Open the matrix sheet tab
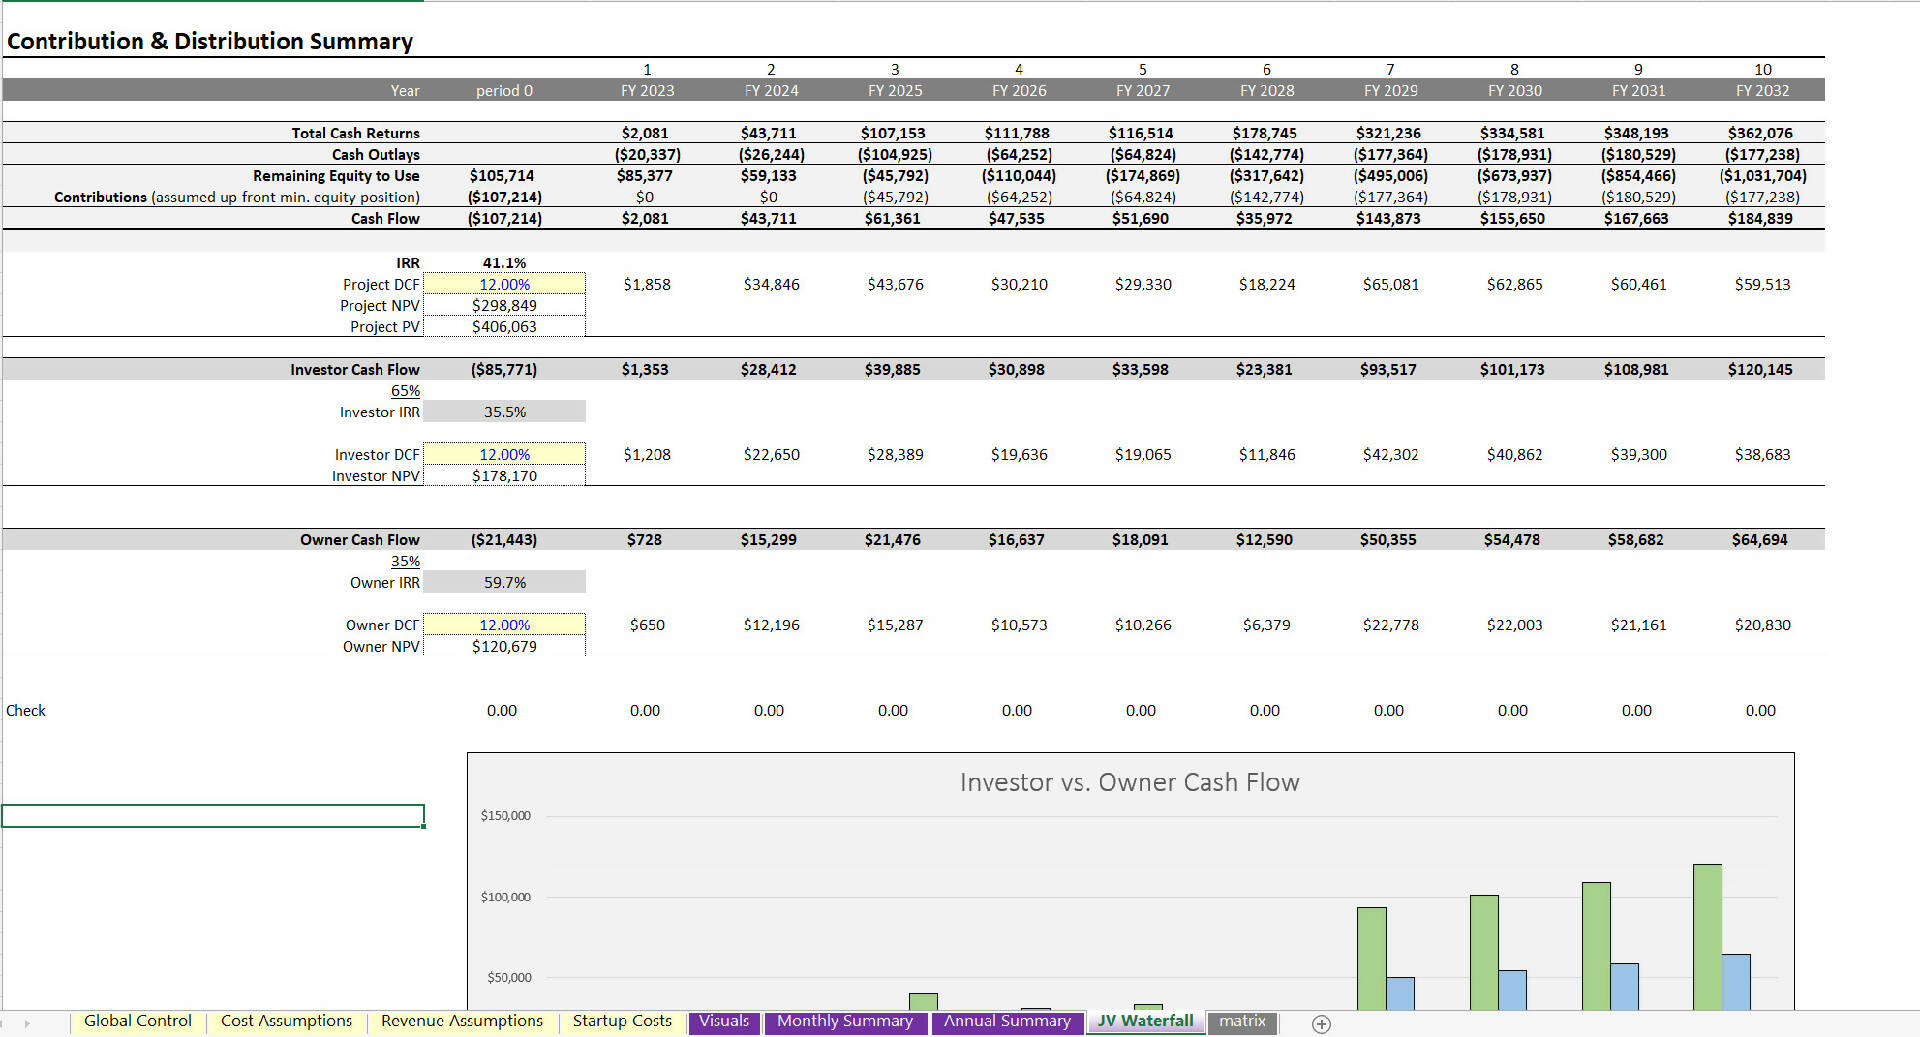The height and width of the screenshot is (1037, 1920). 1242,1021
